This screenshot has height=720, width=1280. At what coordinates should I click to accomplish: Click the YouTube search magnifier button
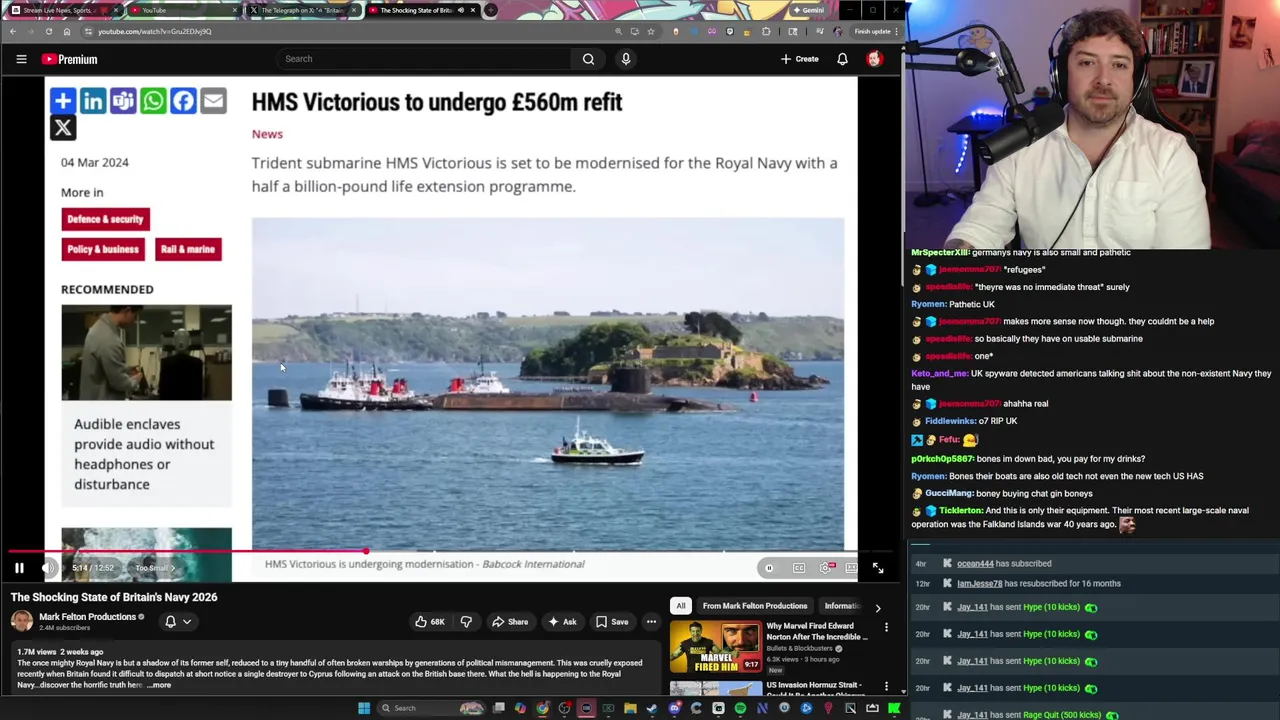[x=588, y=59]
